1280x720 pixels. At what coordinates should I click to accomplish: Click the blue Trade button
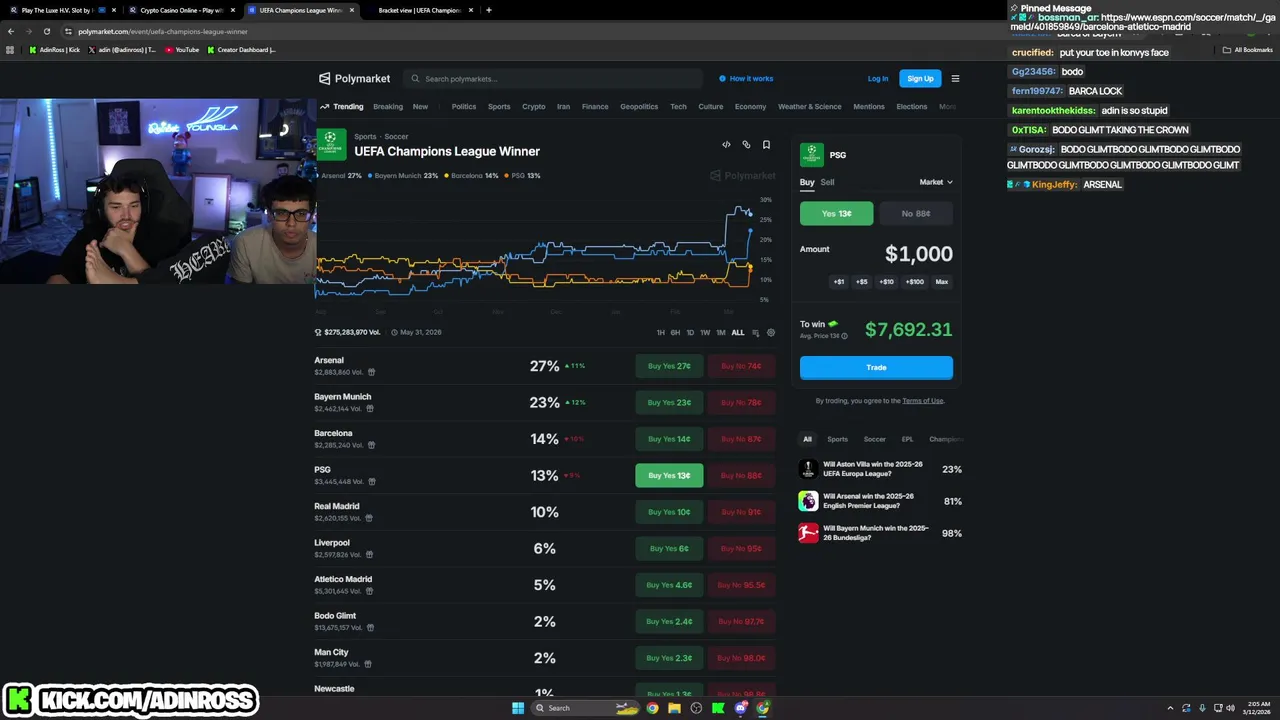tap(876, 367)
